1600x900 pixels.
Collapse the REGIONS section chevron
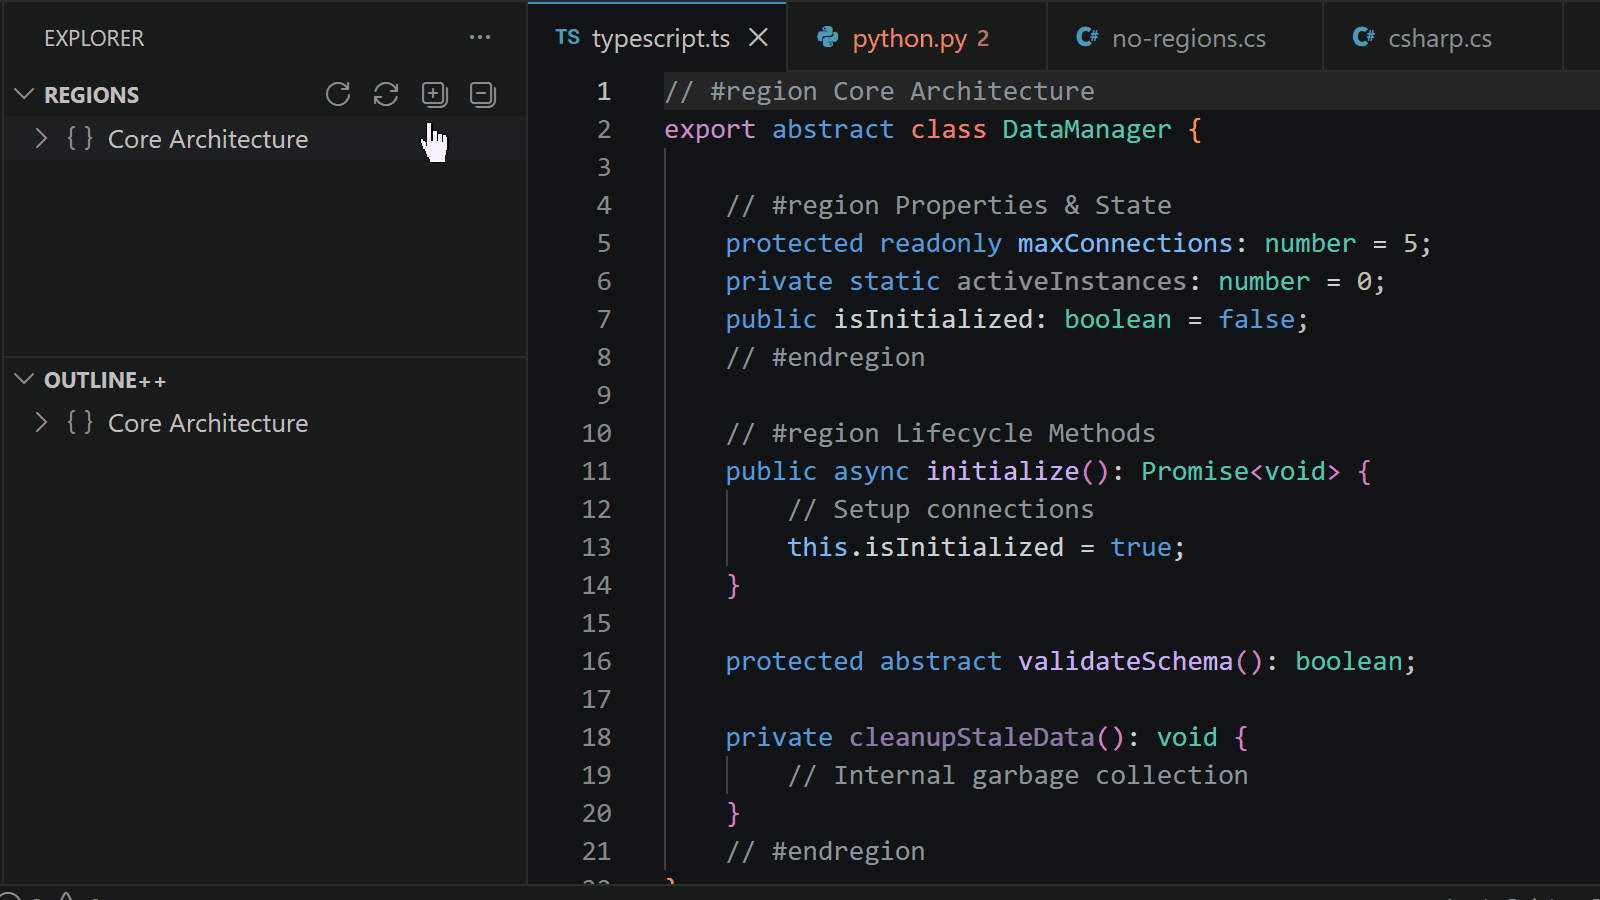pyautogui.click(x=25, y=94)
